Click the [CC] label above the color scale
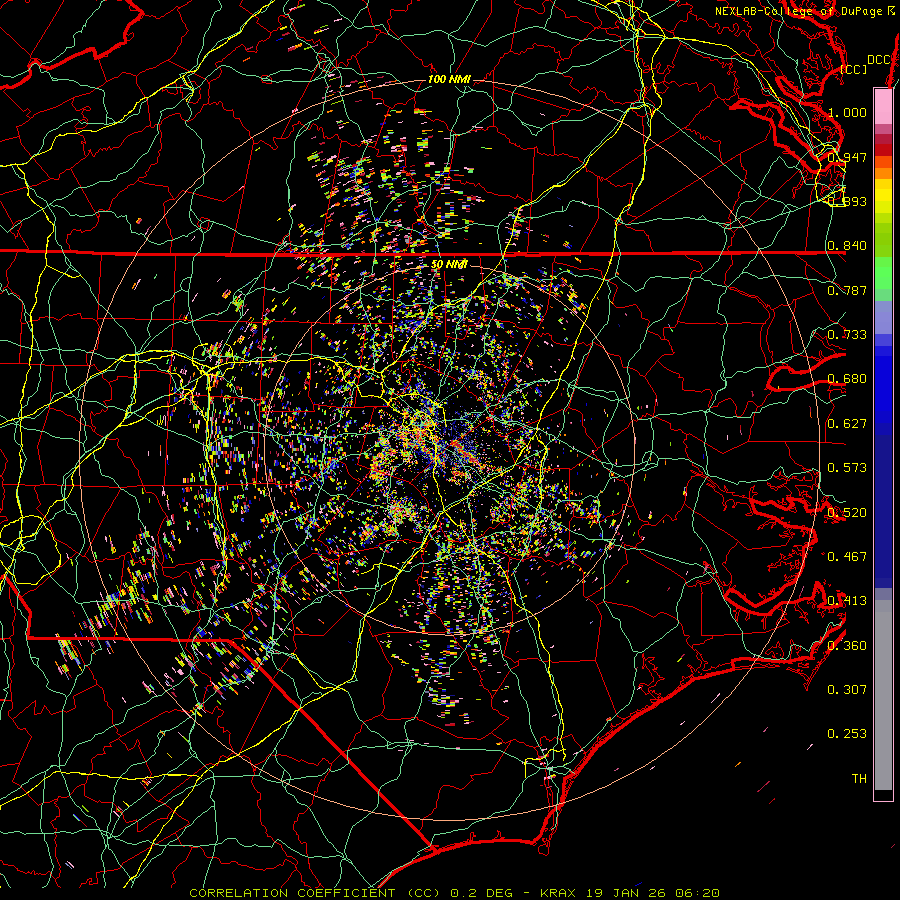The width and height of the screenshot is (900, 900). click(853, 69)
